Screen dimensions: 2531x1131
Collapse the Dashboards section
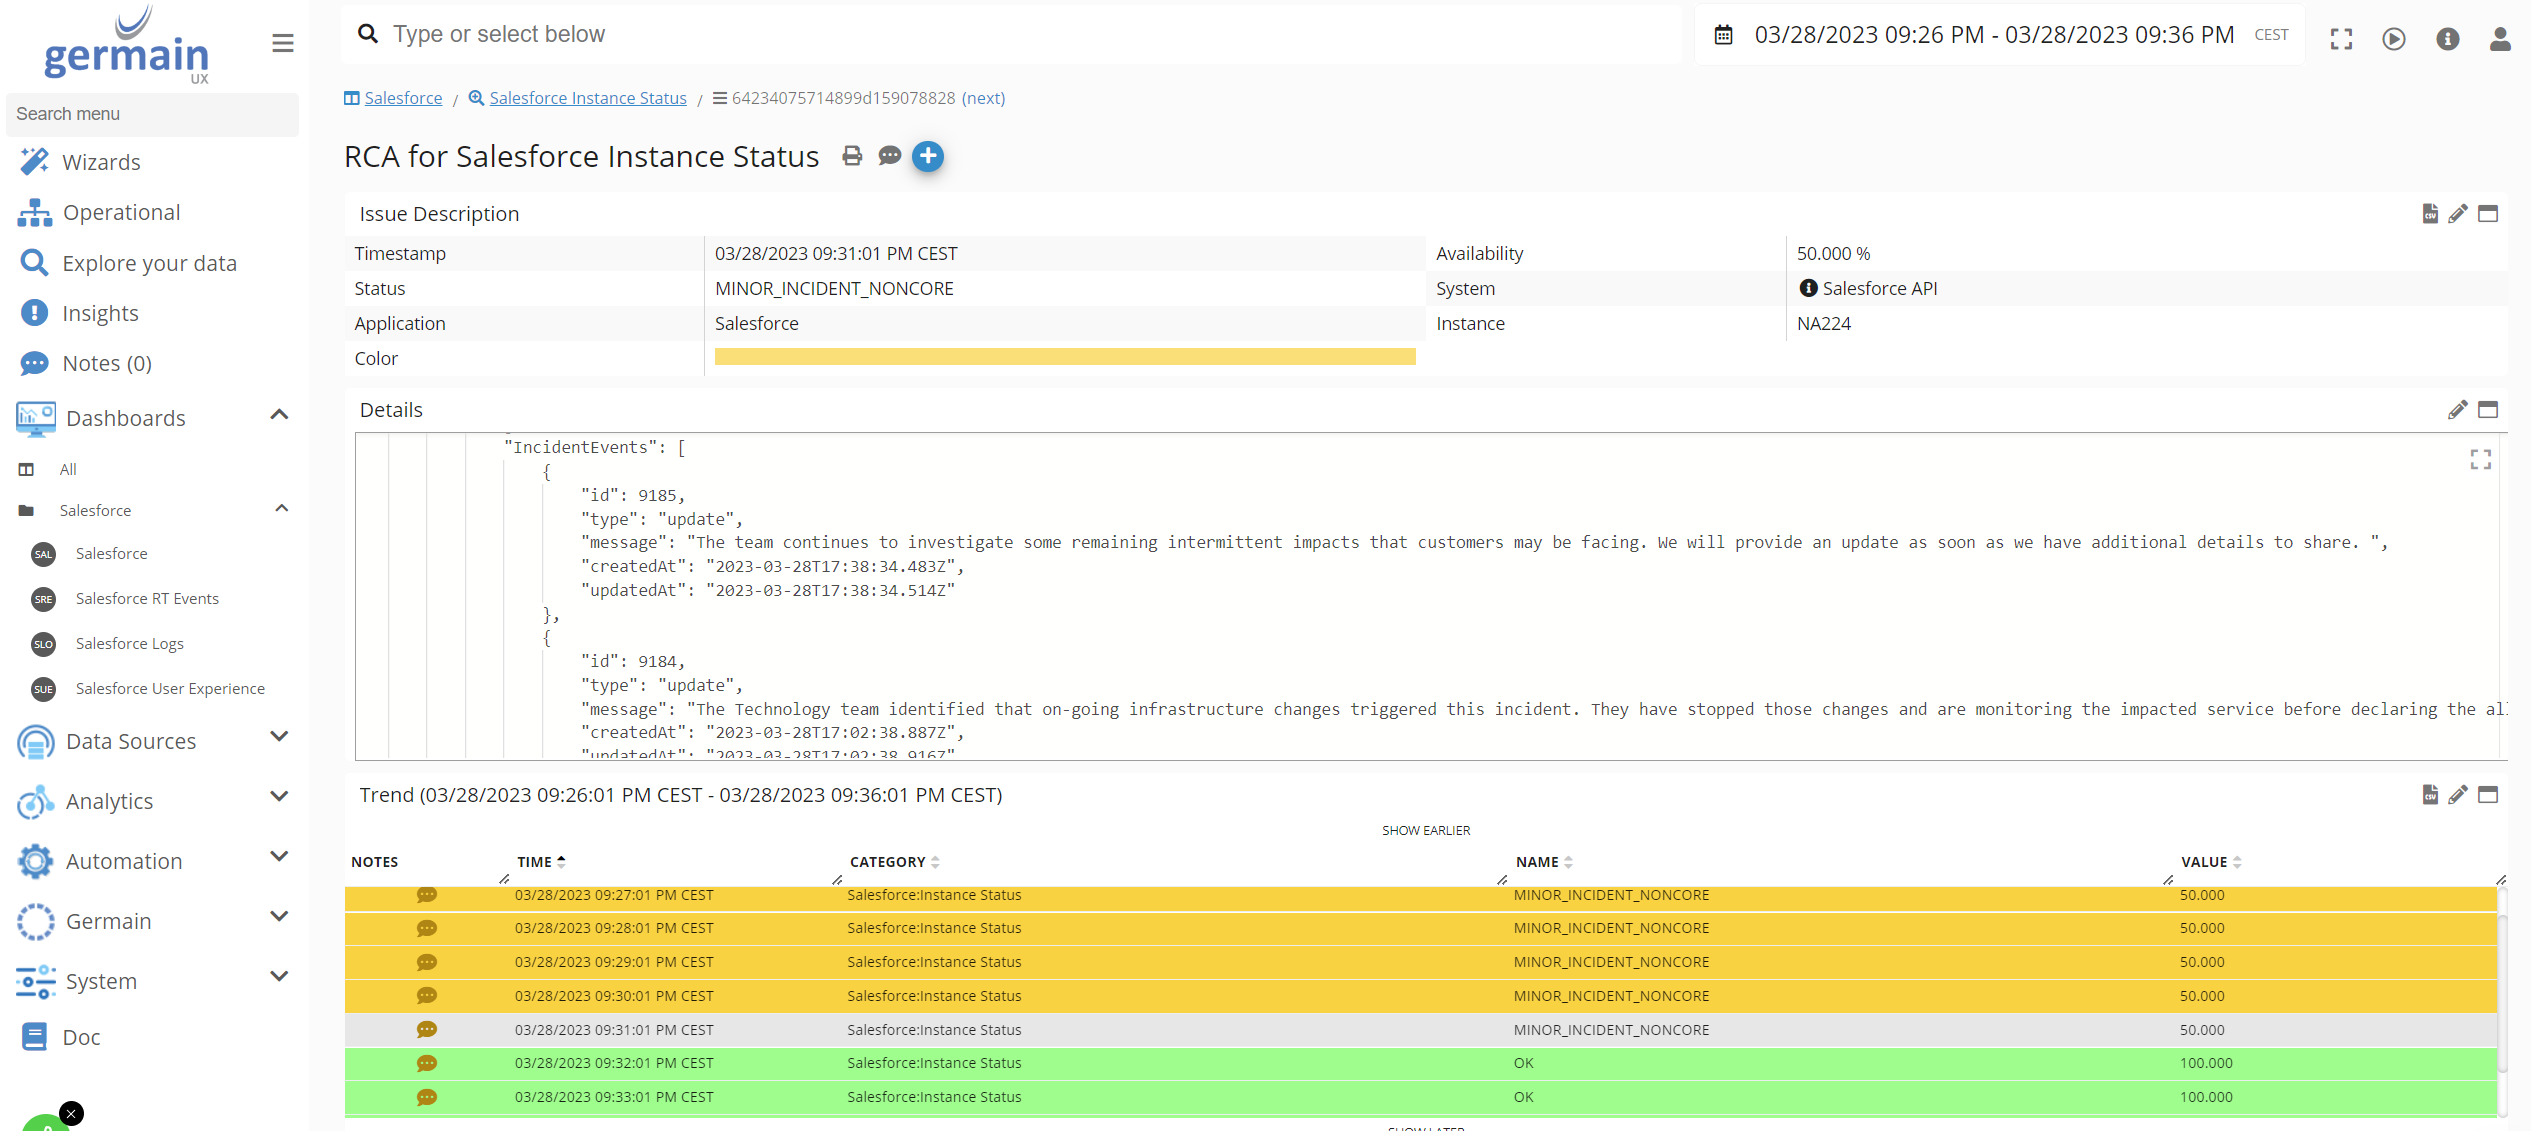pyautogui.click(x=279, y=414)
